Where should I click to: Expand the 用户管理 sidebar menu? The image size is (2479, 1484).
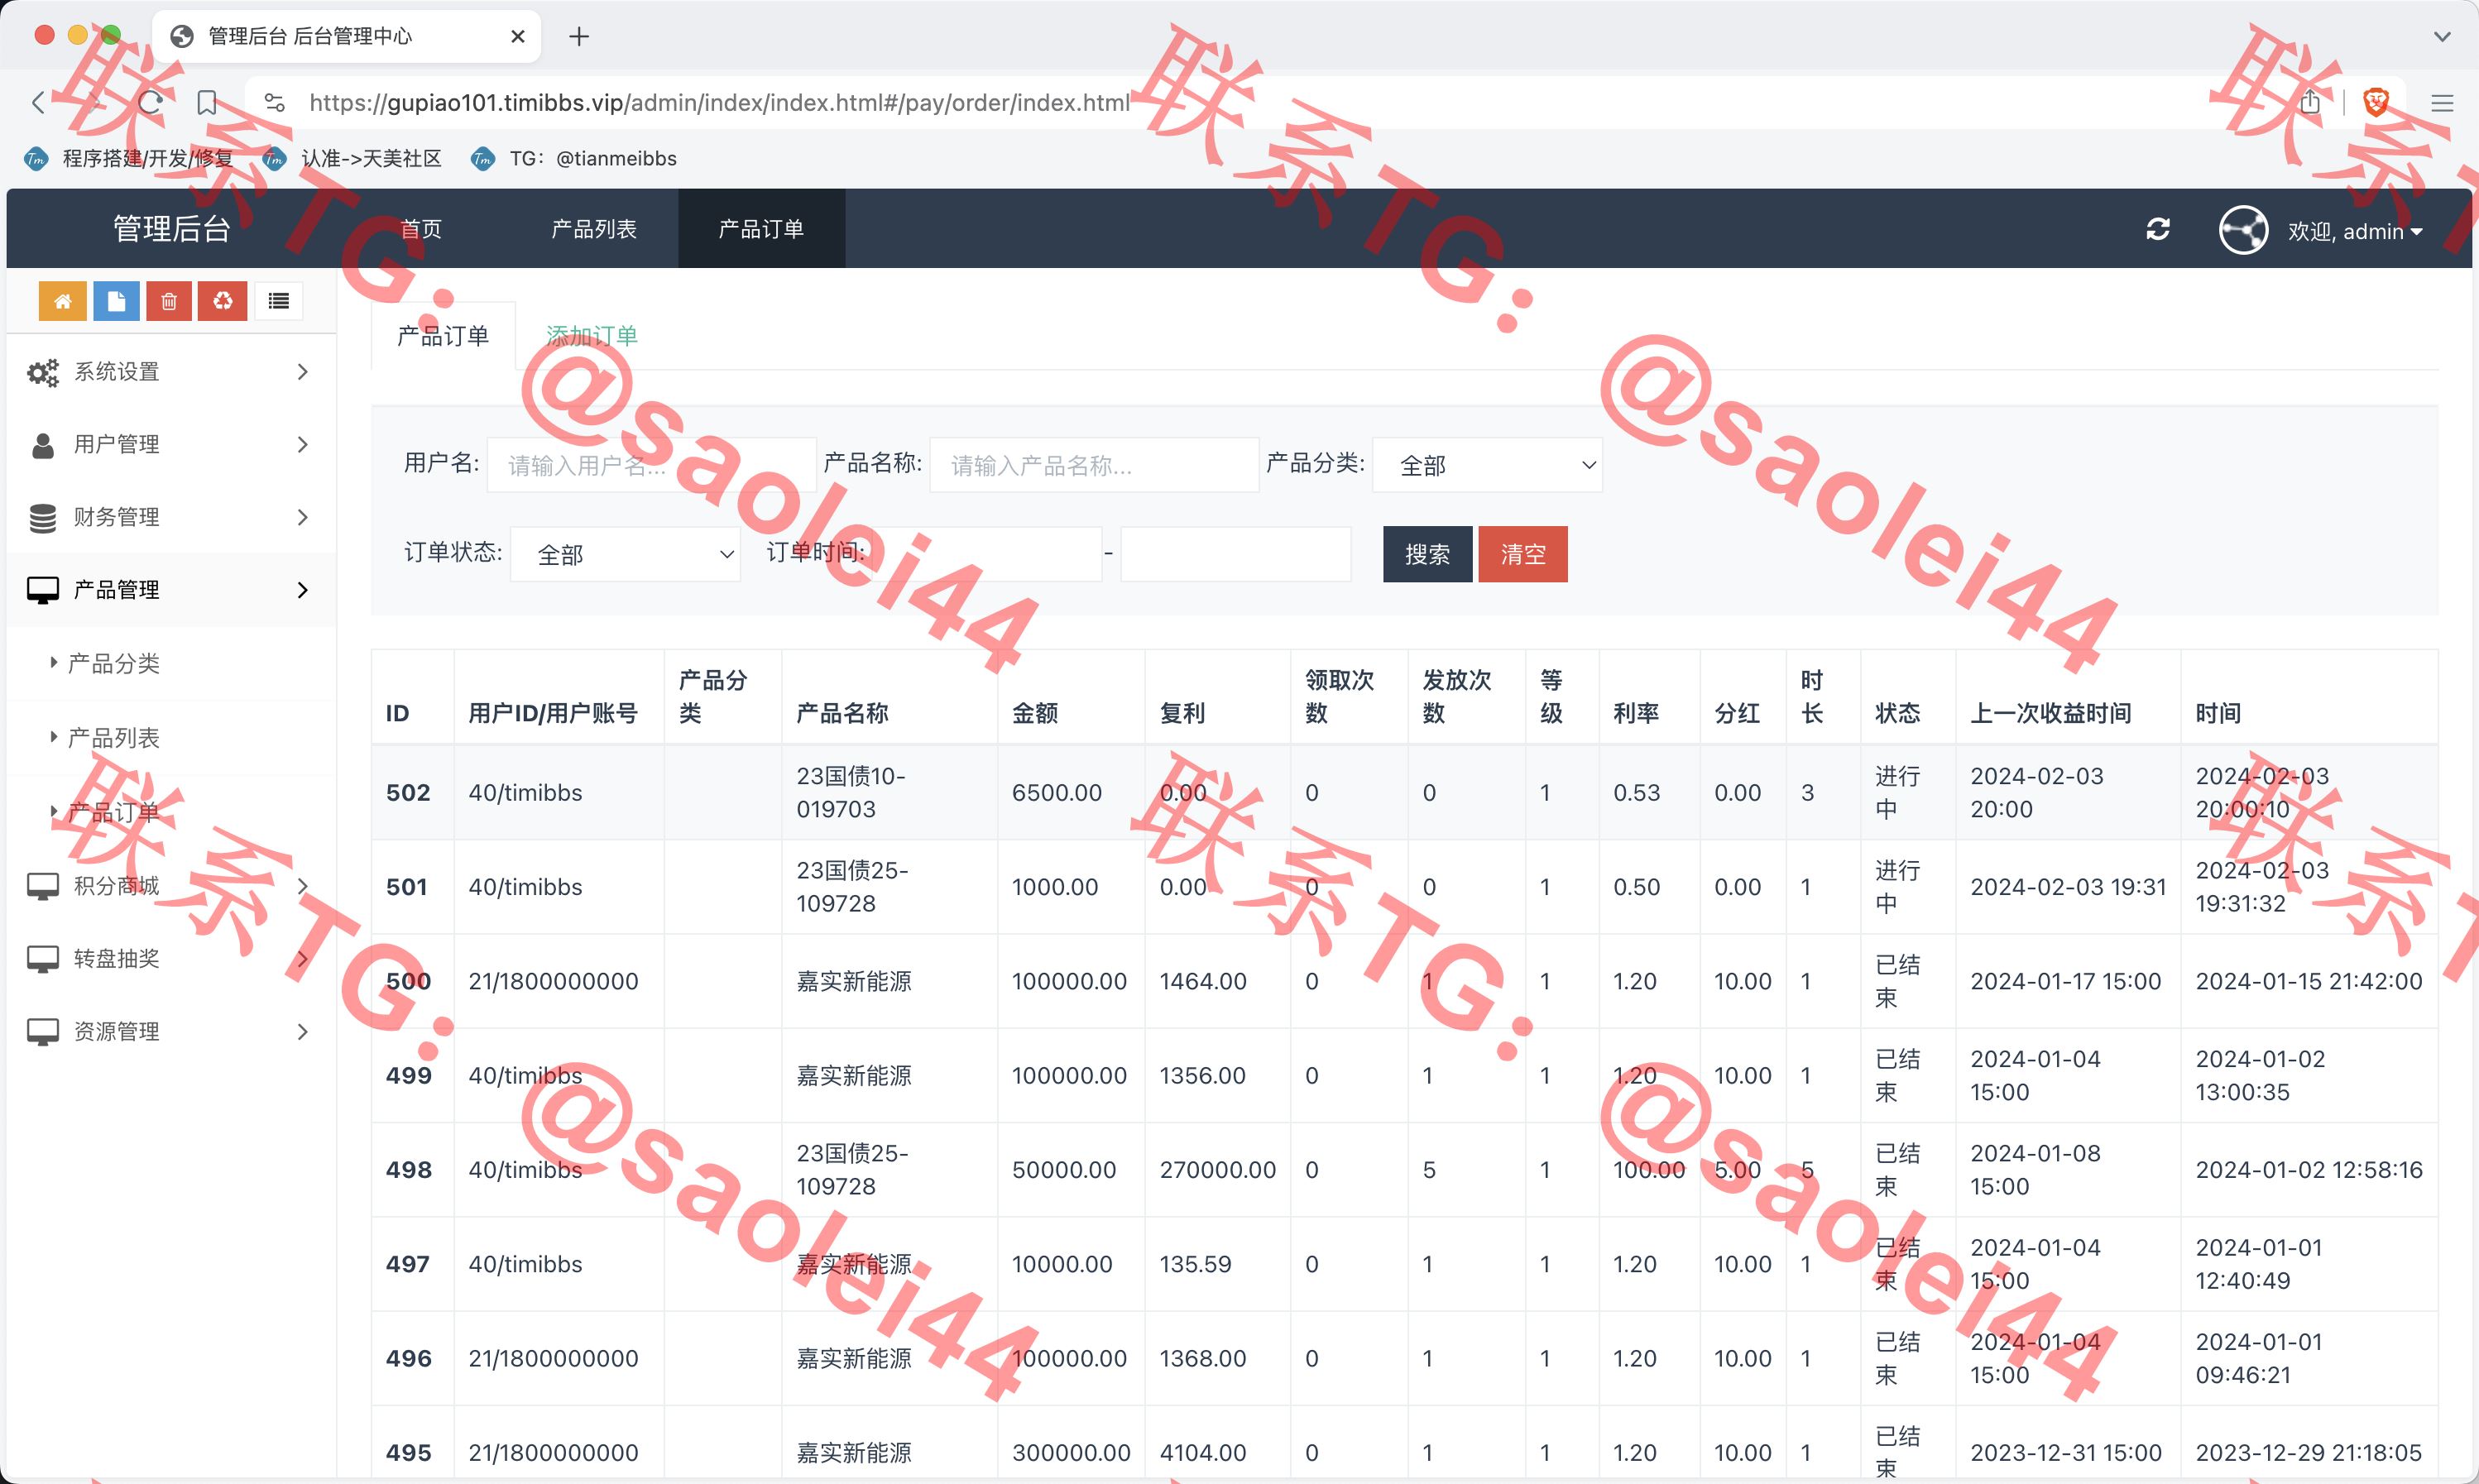[171, 445]
